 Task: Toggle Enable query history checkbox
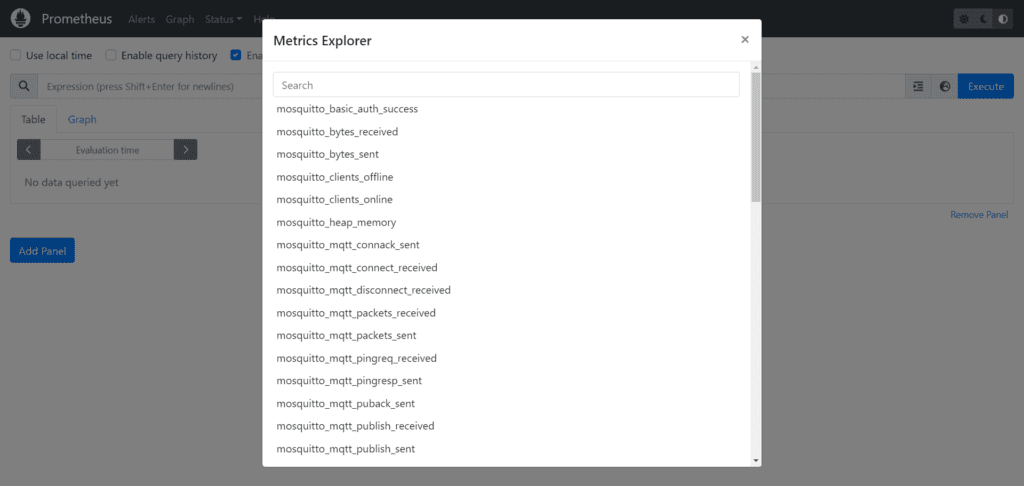pyautogui.click(x=111, y=56)
